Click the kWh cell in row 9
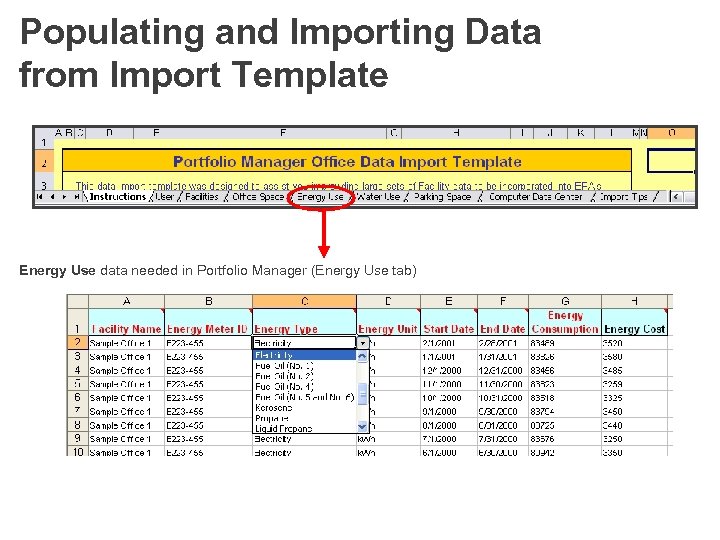This screenshot has width=720, height=540. [388, 439]
